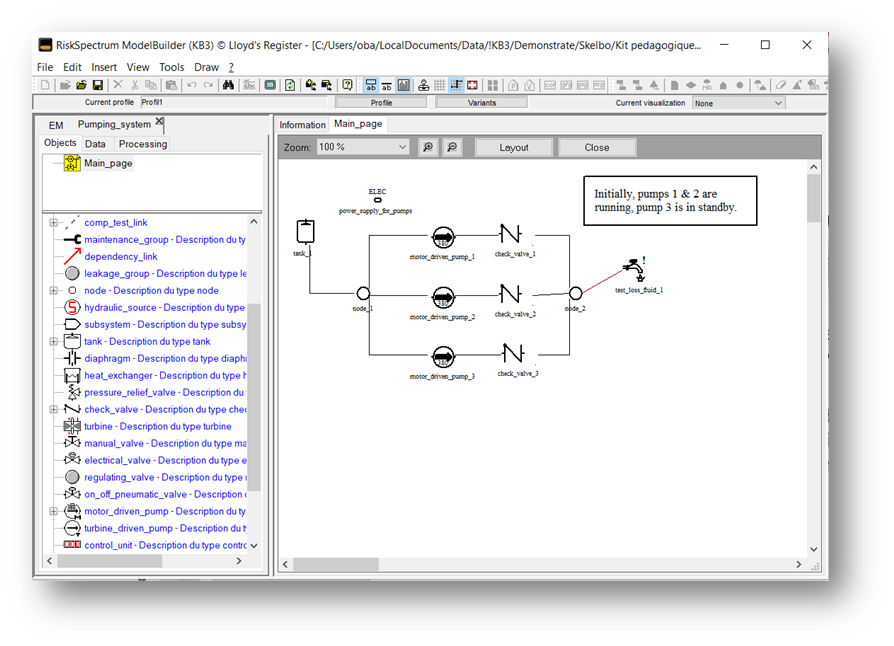Image resolution: width=894 pixels, height=646 pixels.
Task: Click the Cut scissors toolbar icon
Action: 135,85
